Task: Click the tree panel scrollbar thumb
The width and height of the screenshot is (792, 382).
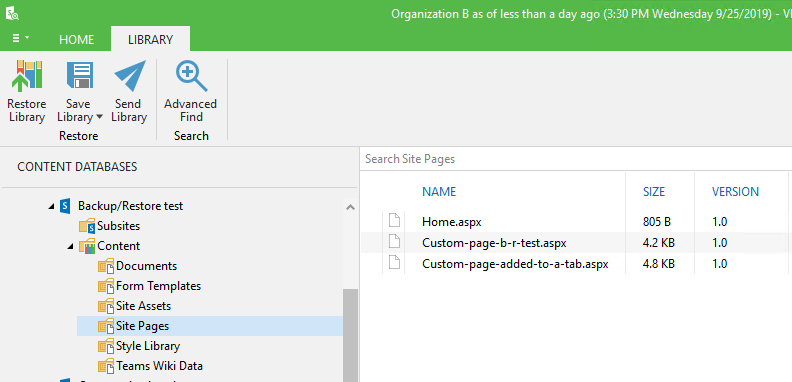Action: [350, 336]
